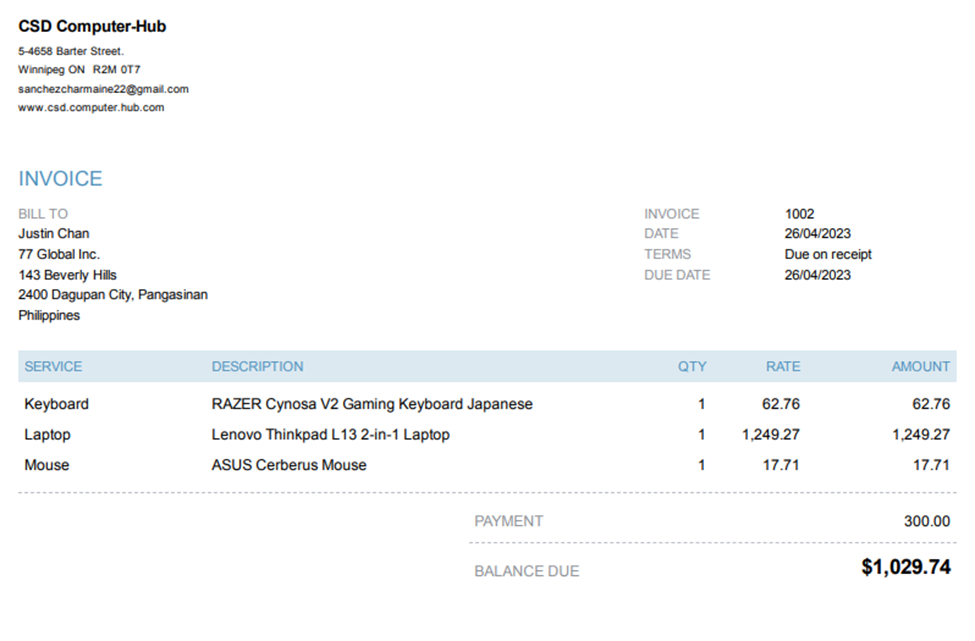
Task: Click the Lenovo Thinkpad L13 description
Action: click(330, 435)
